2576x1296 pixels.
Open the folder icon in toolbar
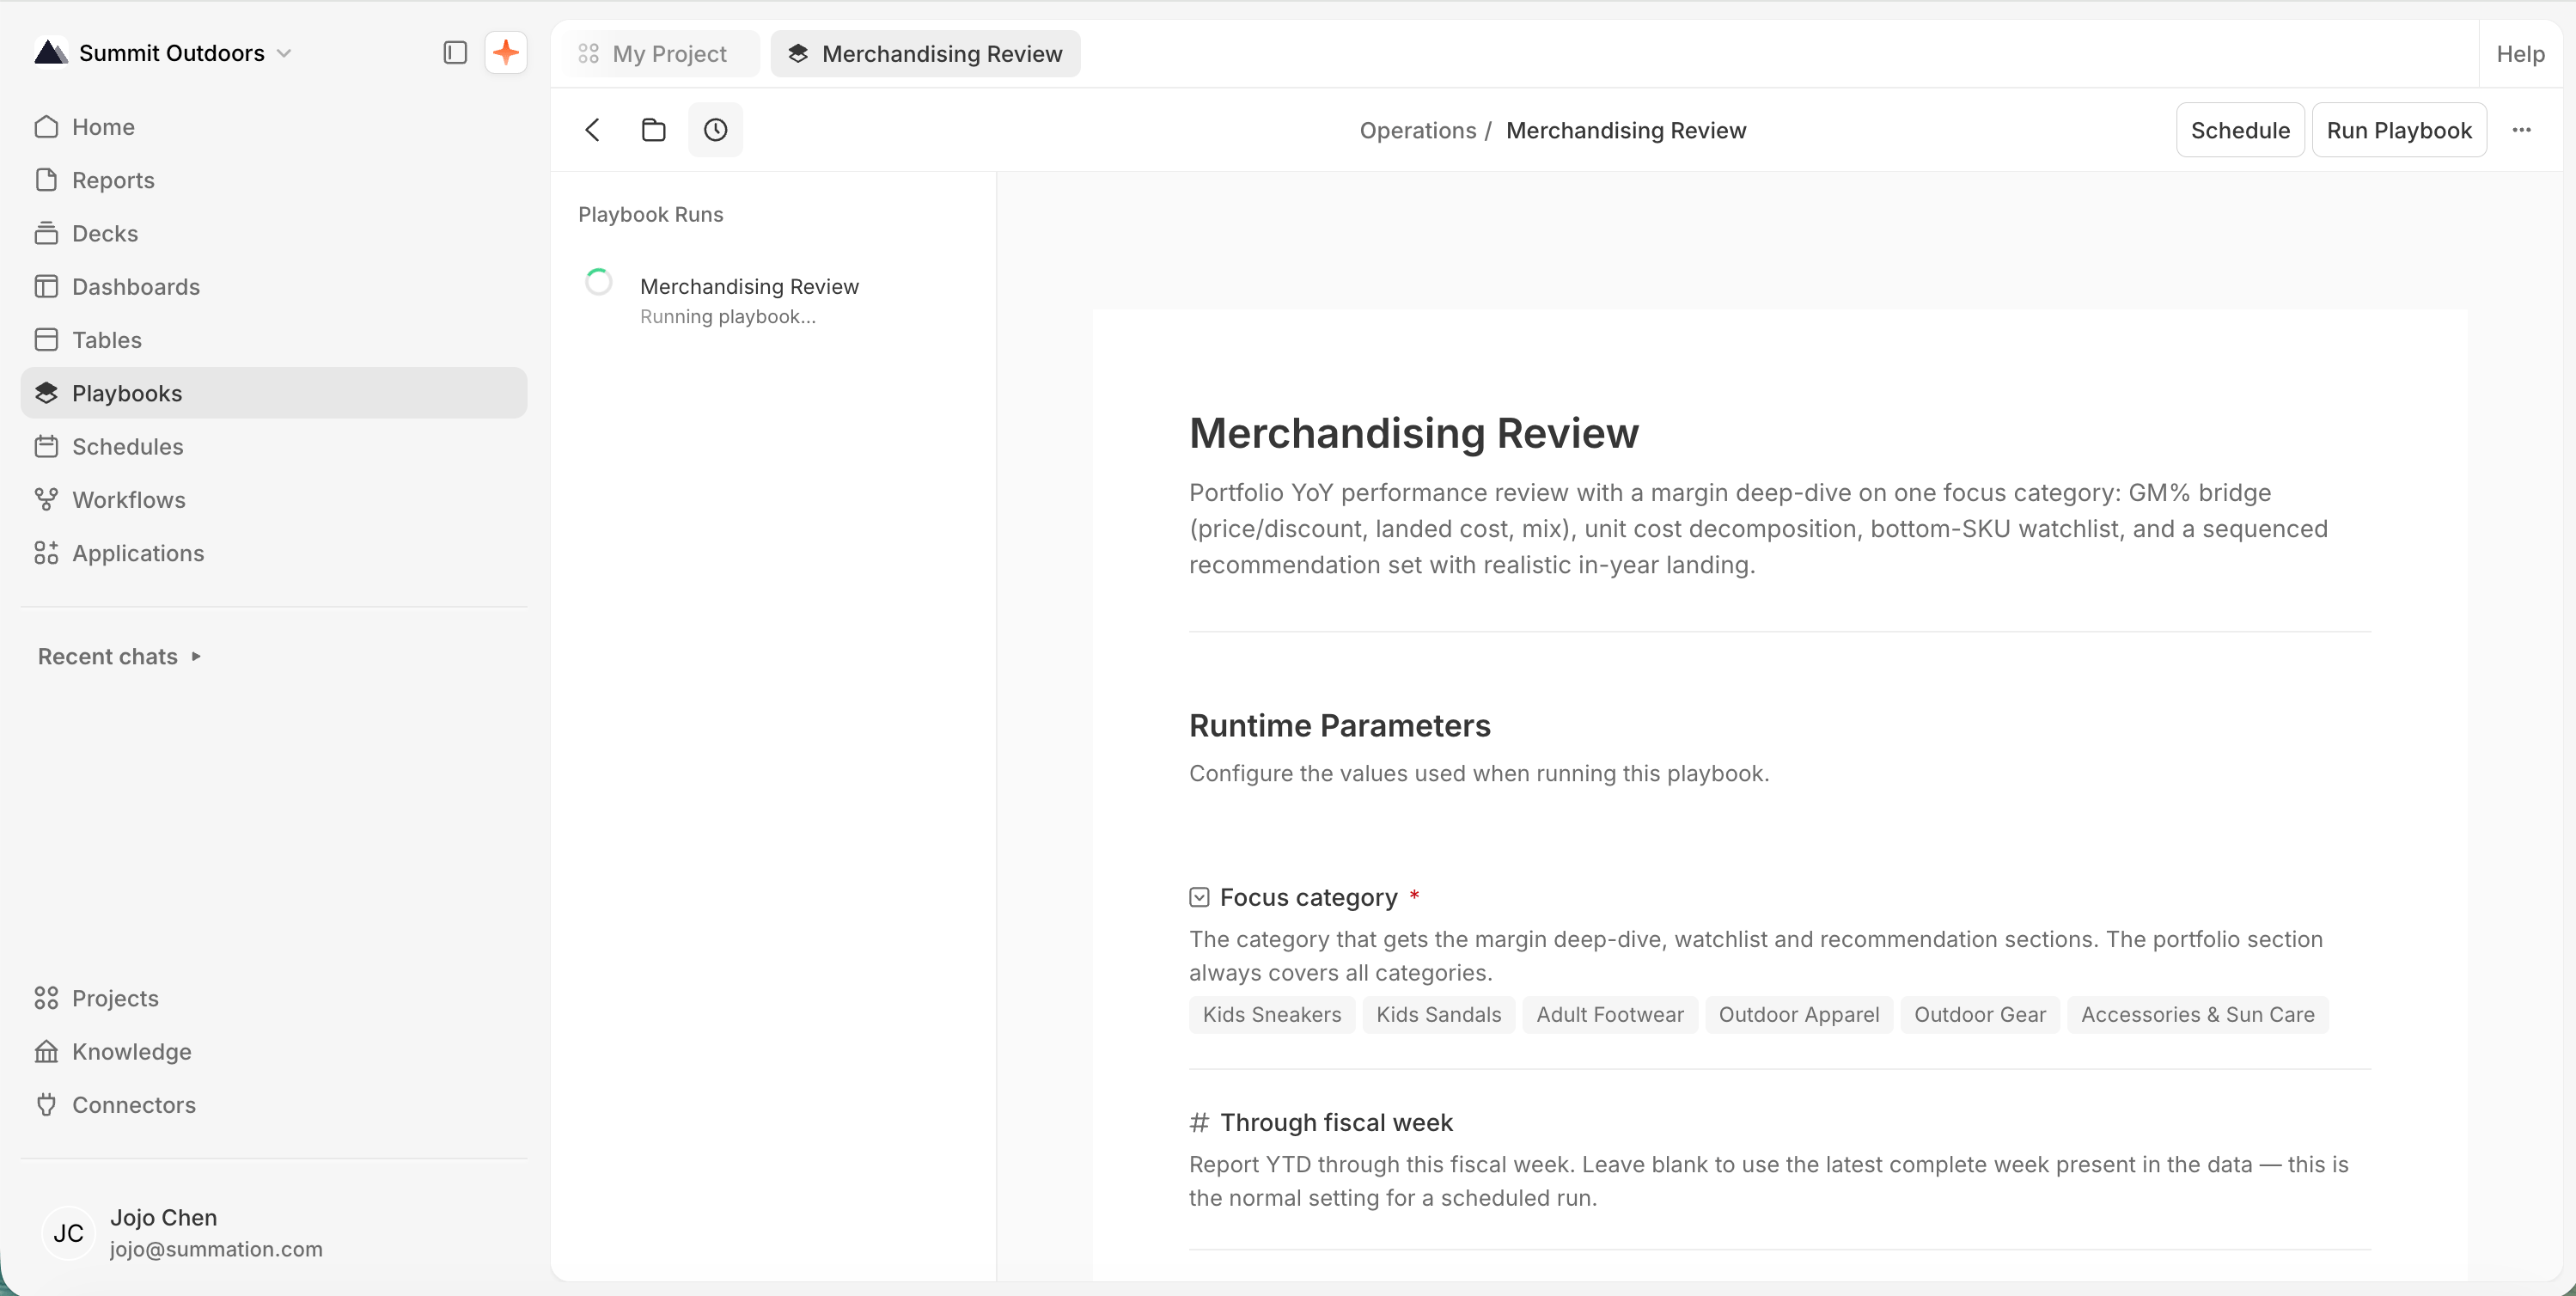point(654,130)
